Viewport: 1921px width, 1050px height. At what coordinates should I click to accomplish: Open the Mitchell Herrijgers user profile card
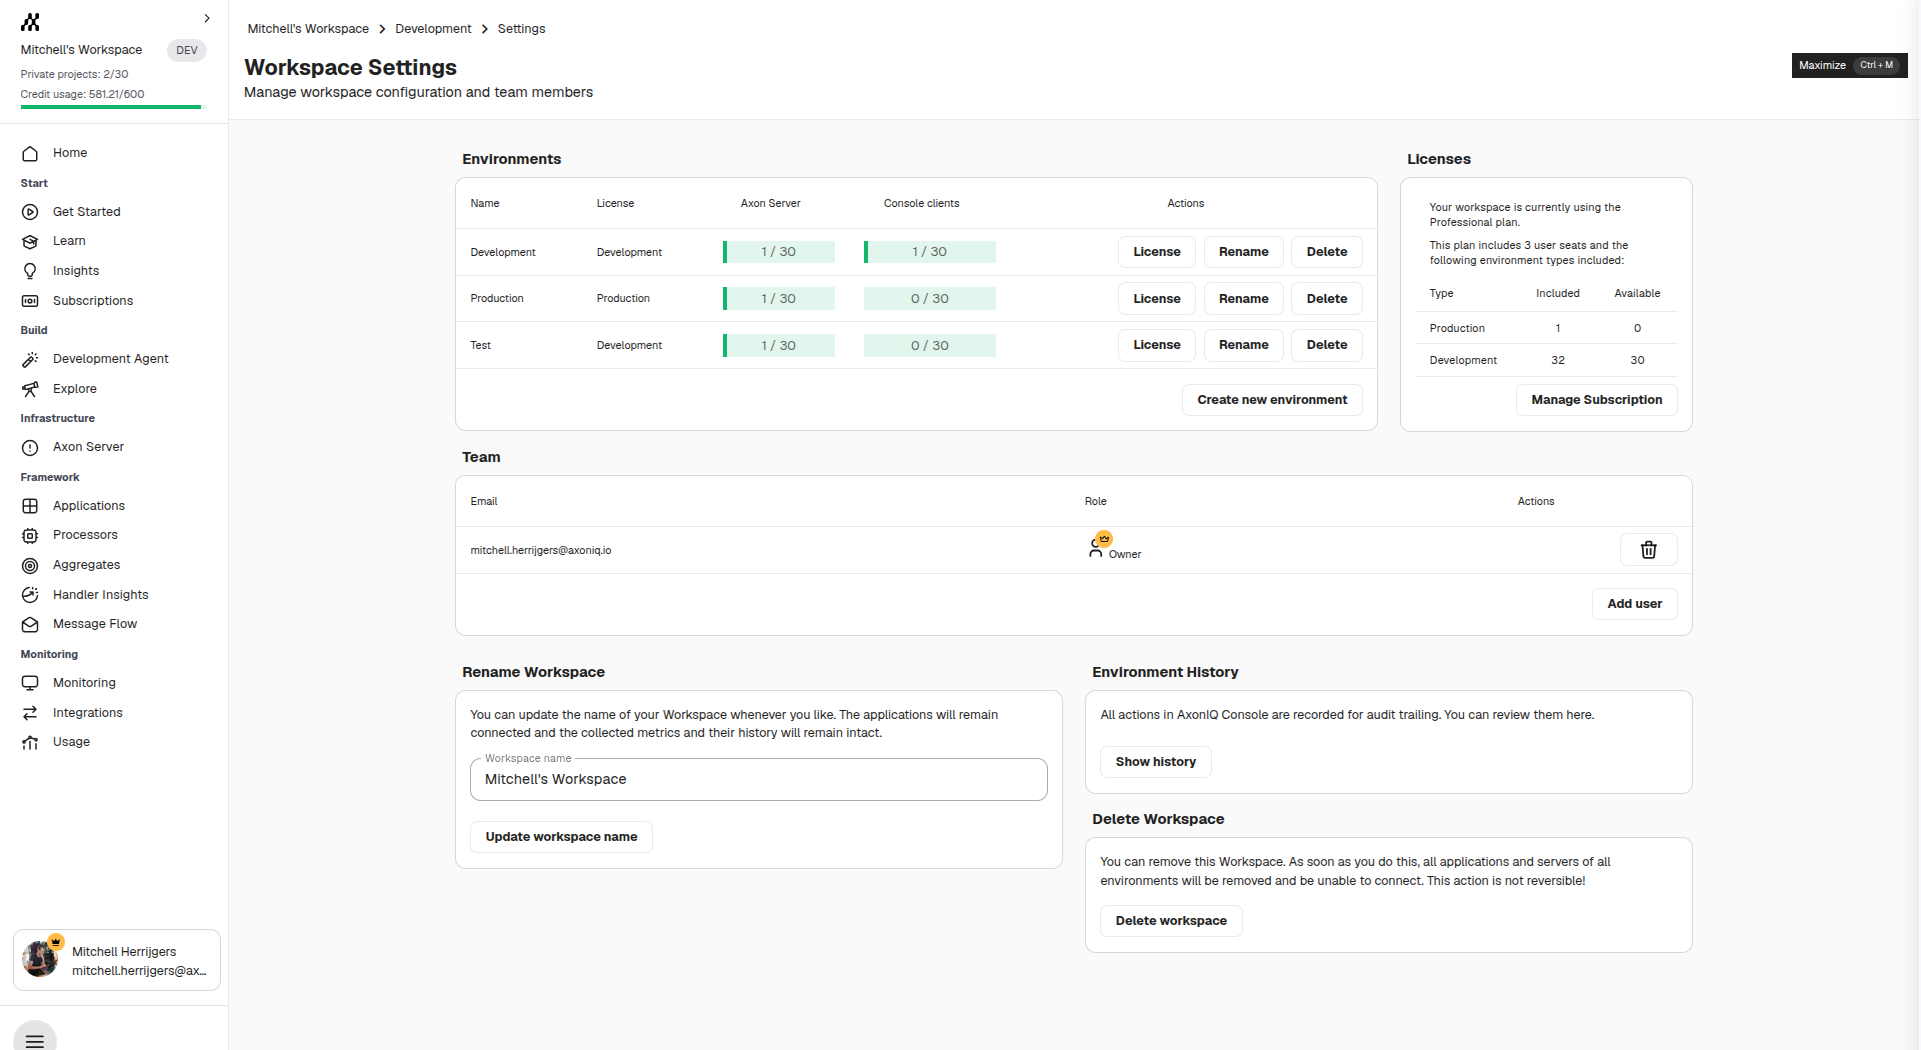[117, 960]
